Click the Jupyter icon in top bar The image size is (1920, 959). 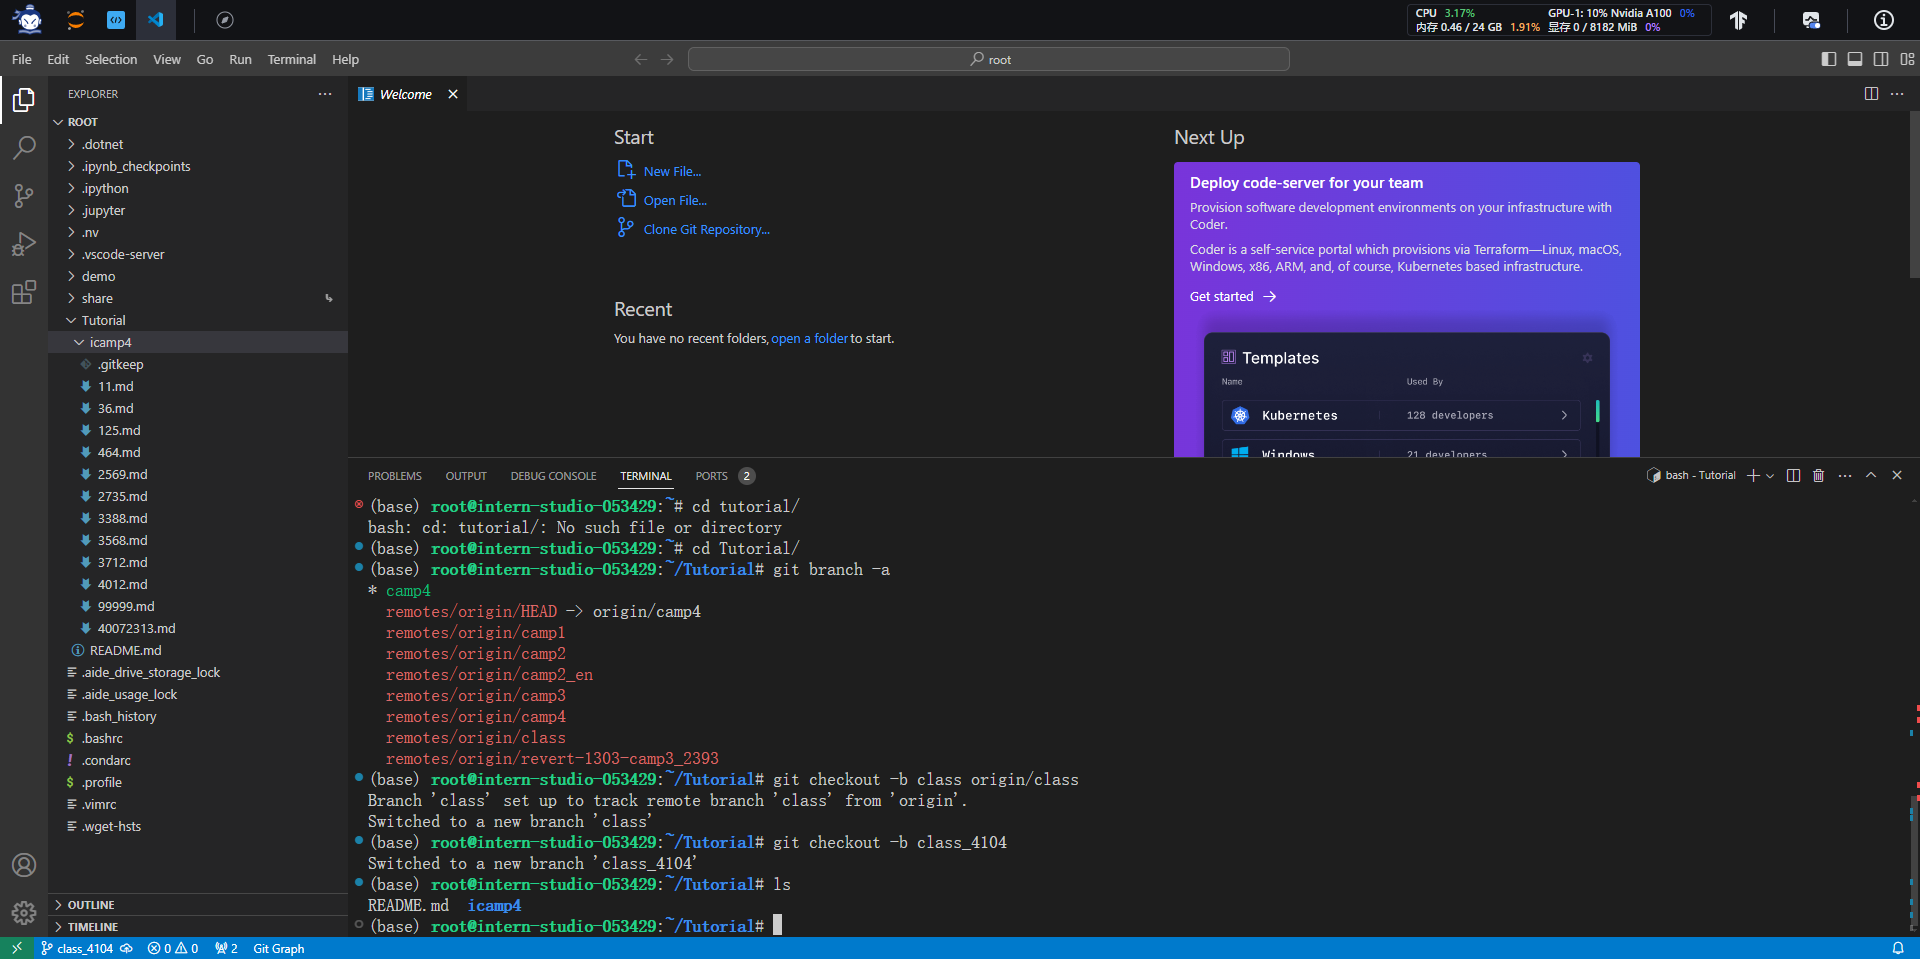76,19
